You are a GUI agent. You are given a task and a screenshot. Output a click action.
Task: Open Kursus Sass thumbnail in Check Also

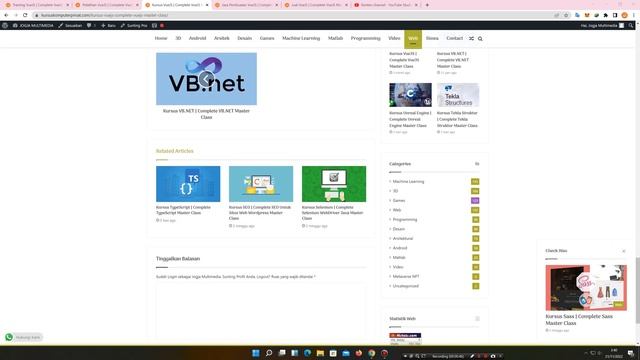(x=586, y=288)
